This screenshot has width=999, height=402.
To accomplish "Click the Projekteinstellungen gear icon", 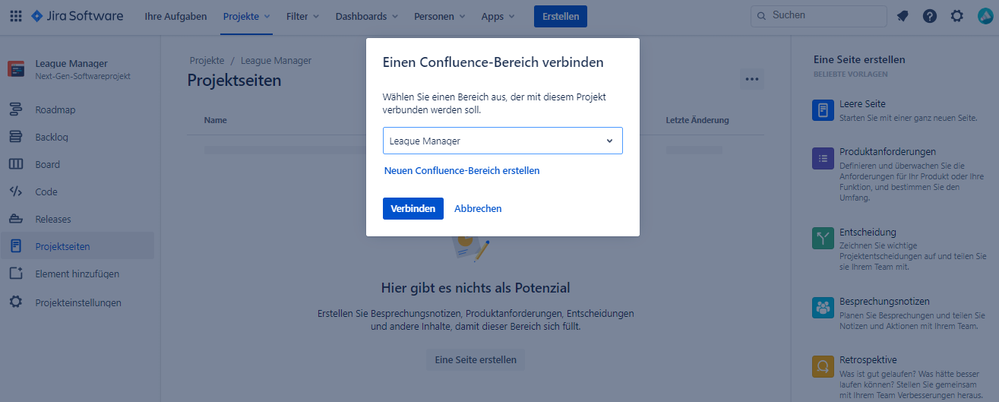I will click(16, 302).
